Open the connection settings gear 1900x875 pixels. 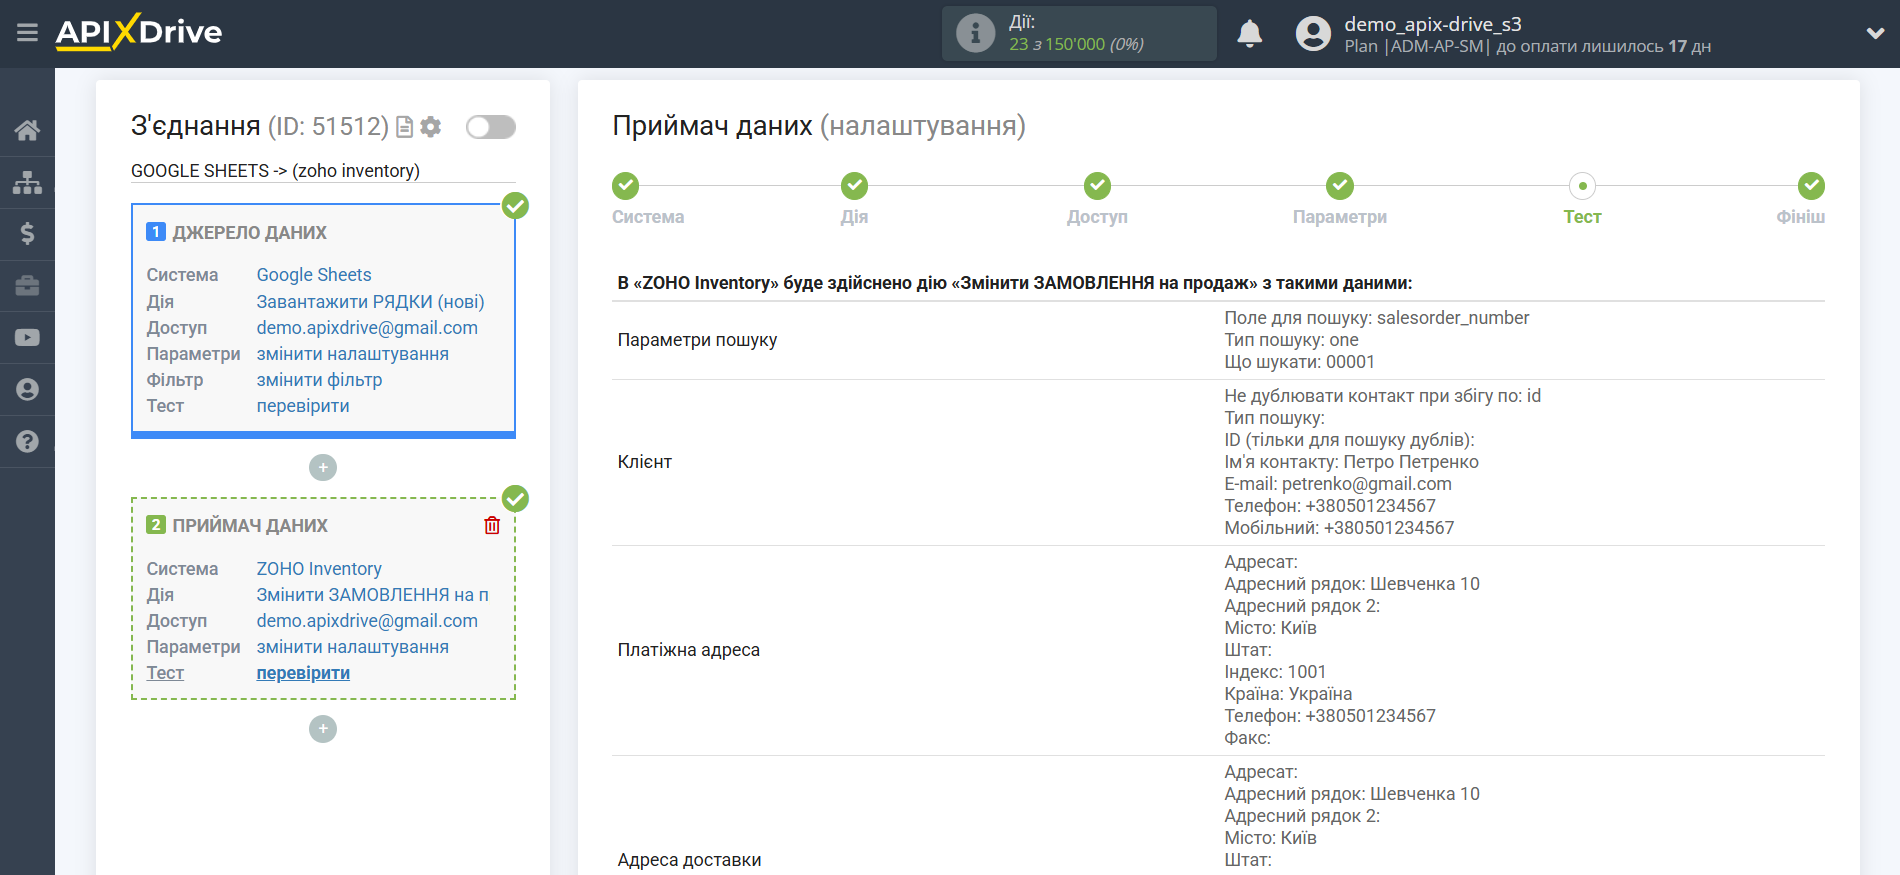coord(431,127)
